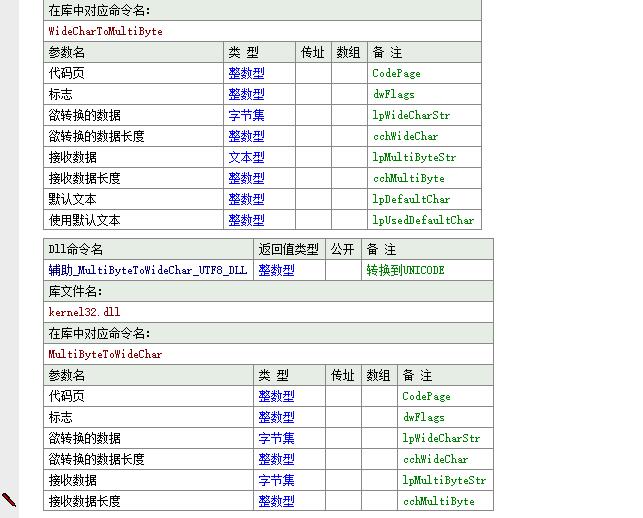Click the 公开 column header
The image size is (643, 518).
(x=342, y=249)
